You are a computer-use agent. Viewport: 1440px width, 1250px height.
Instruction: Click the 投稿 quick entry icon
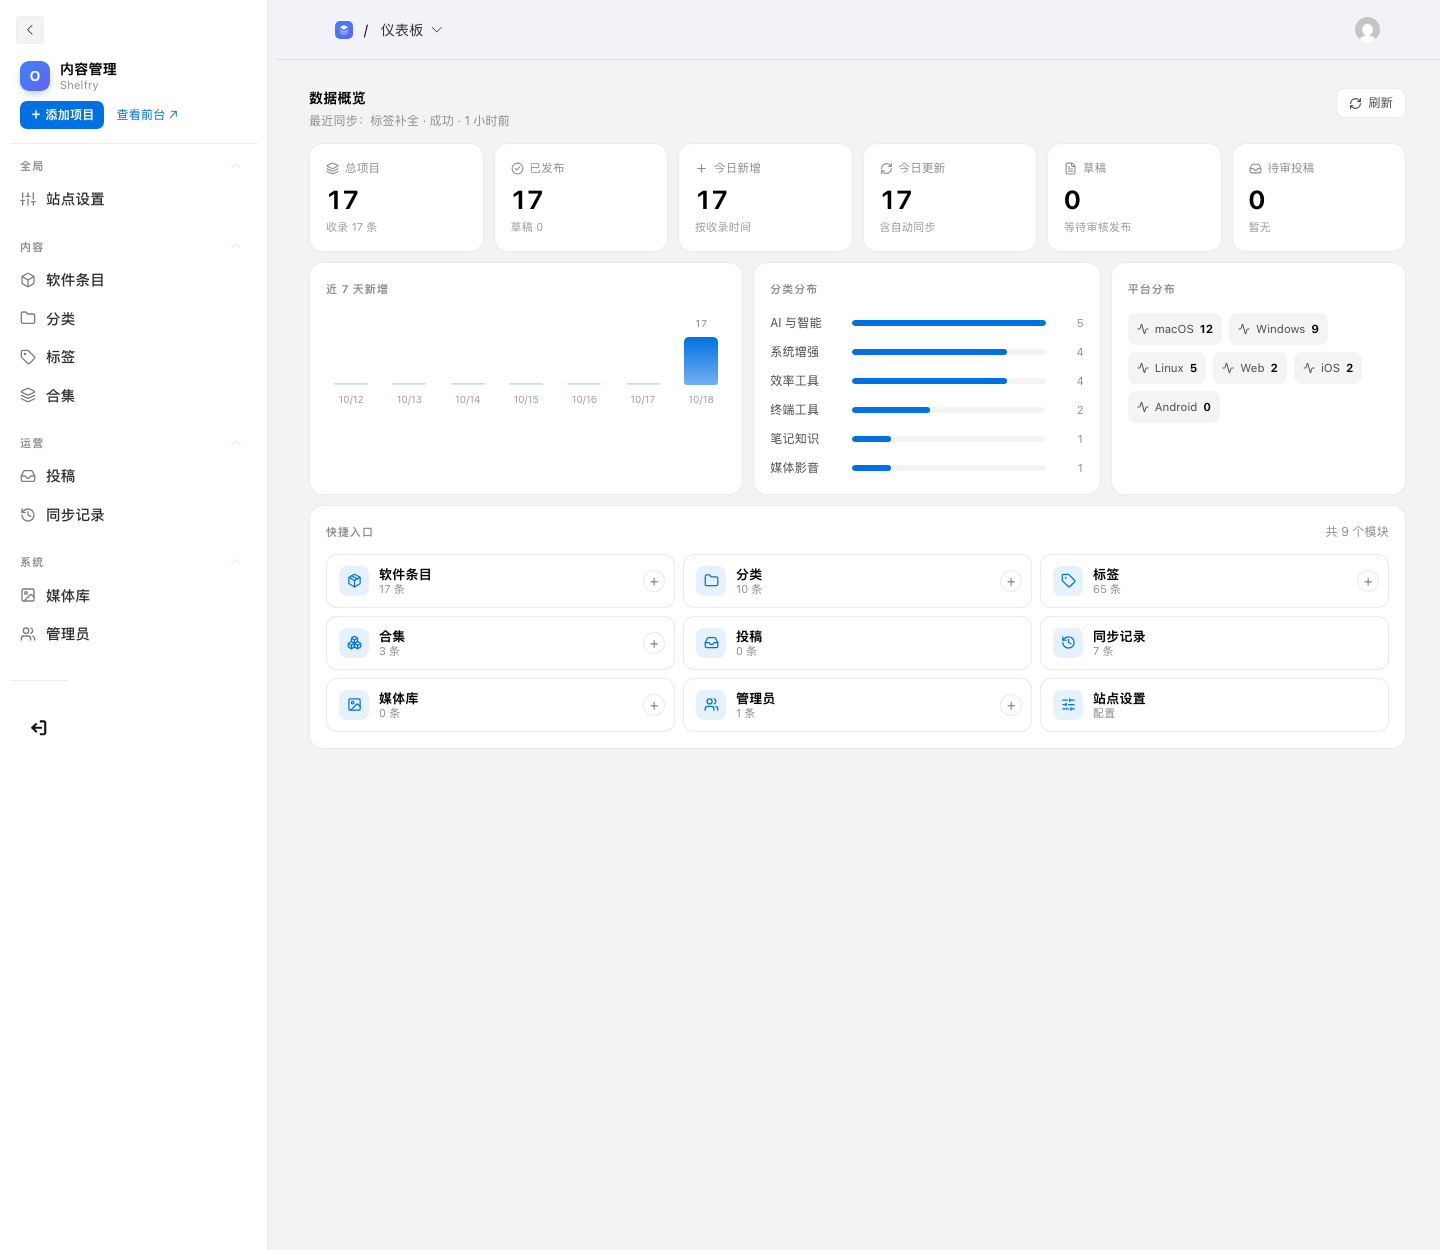[711, 643]
